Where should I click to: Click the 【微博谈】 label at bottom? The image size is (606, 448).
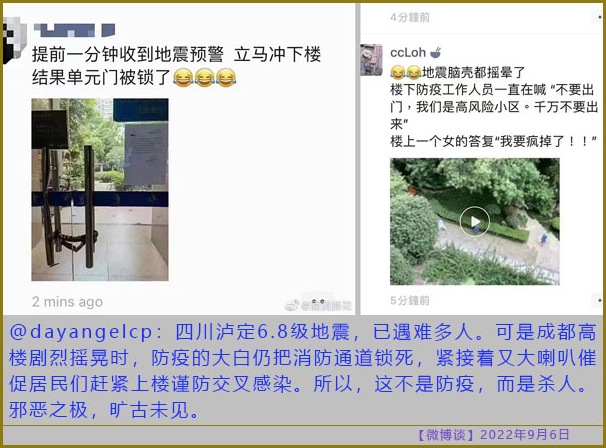446,435
